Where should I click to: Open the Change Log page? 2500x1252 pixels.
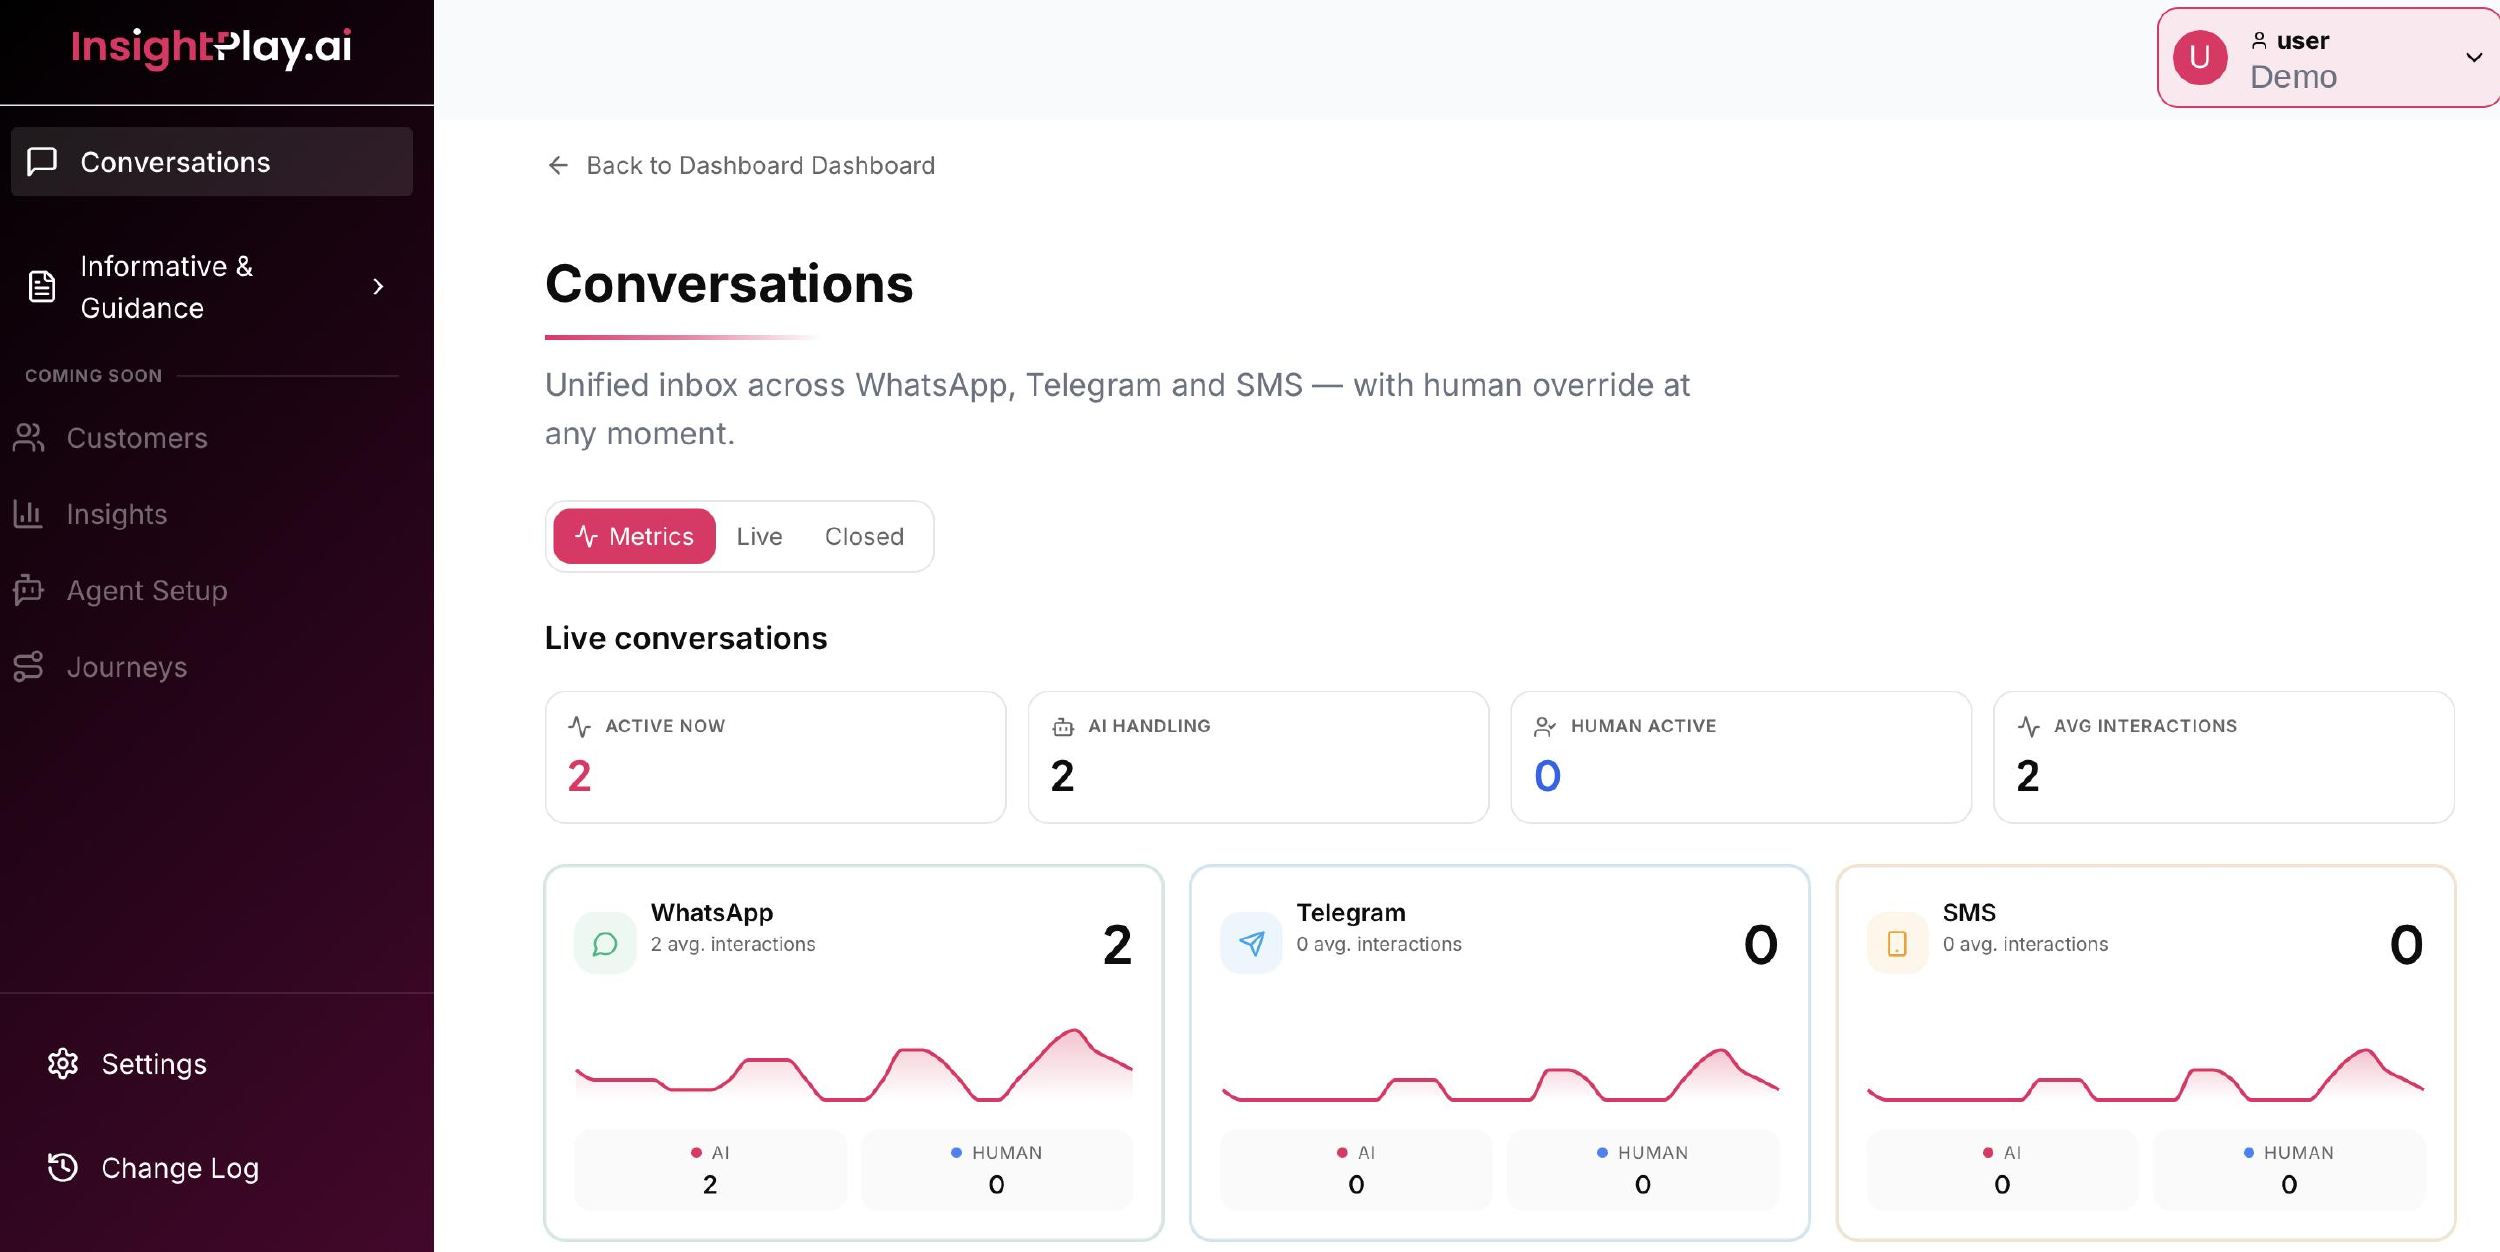click(x=180, y=1168)
